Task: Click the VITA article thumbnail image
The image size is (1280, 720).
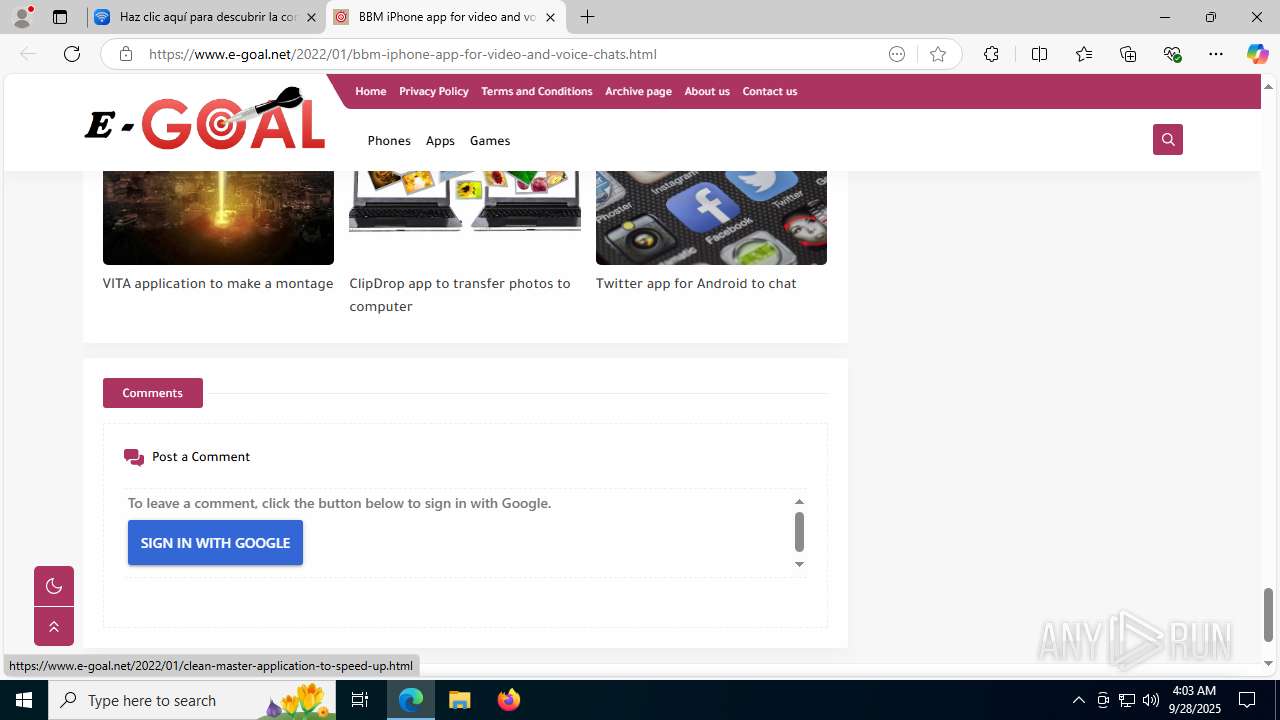Action: [x=218, y=217]
